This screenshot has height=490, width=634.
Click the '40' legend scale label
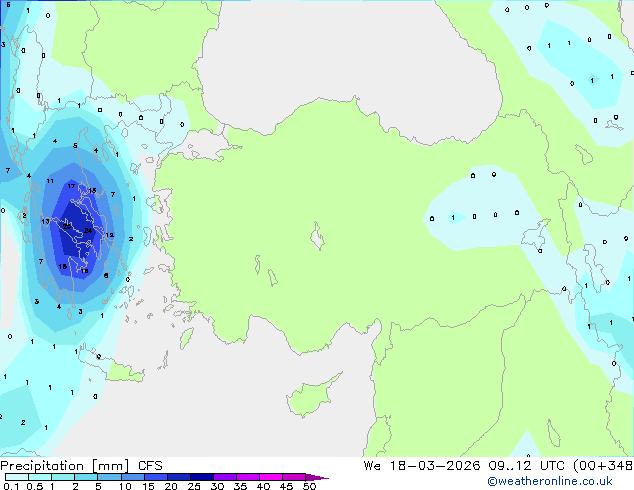point(263,486)
